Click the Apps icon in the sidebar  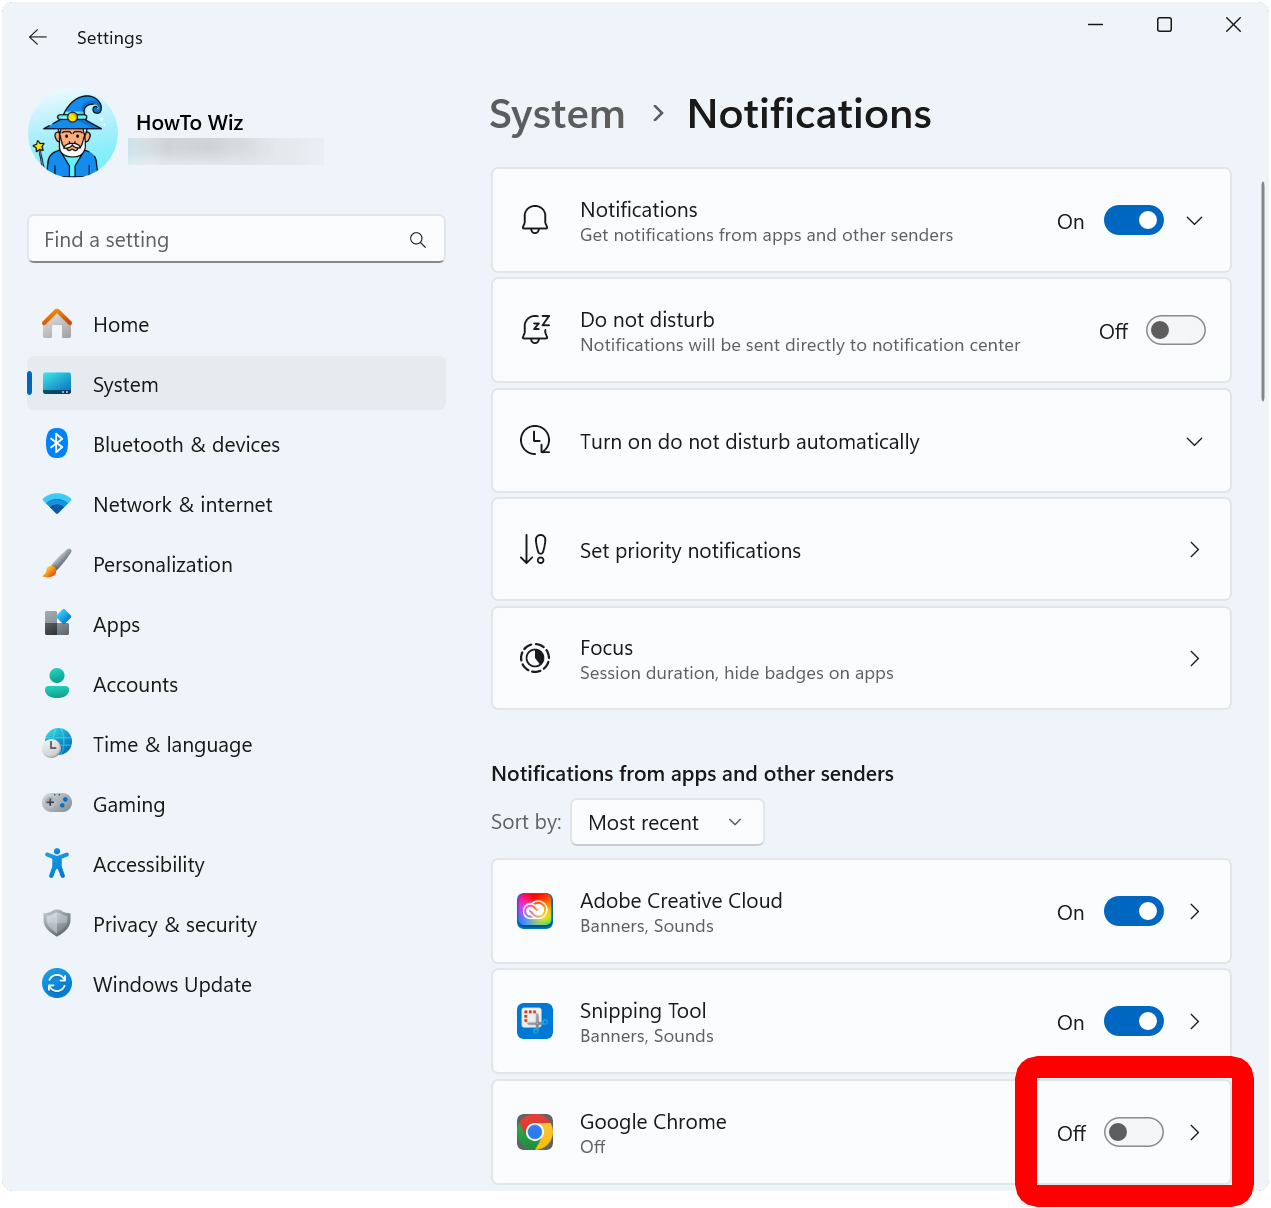(x=57, y=624)
